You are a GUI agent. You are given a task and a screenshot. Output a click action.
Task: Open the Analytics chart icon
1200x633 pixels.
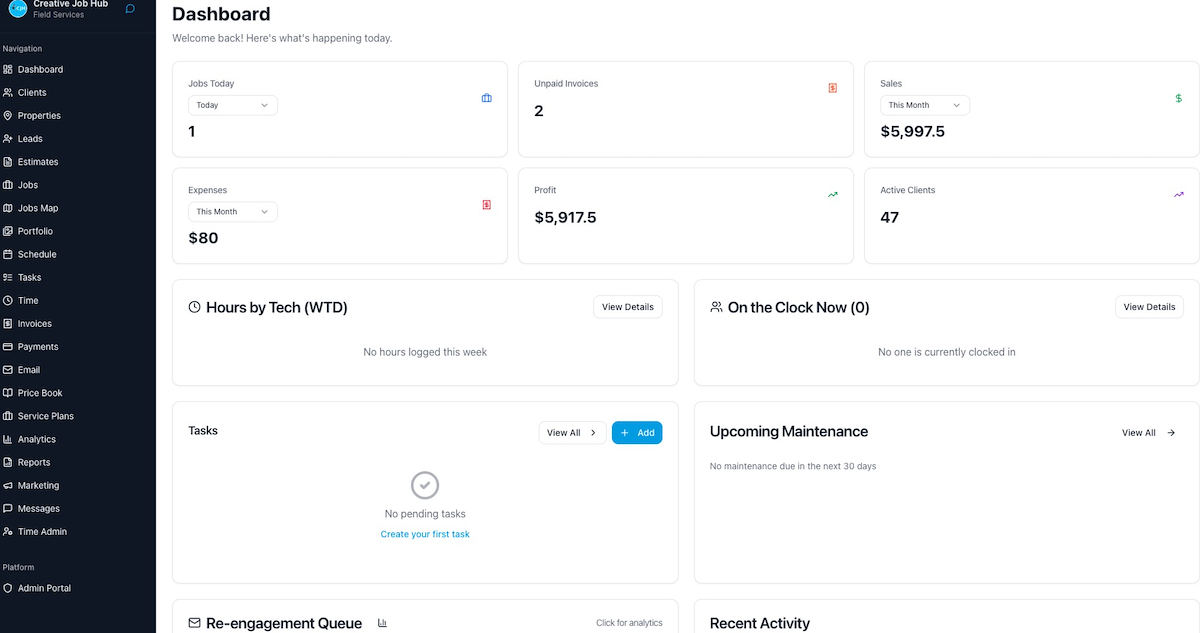(10, 438)
